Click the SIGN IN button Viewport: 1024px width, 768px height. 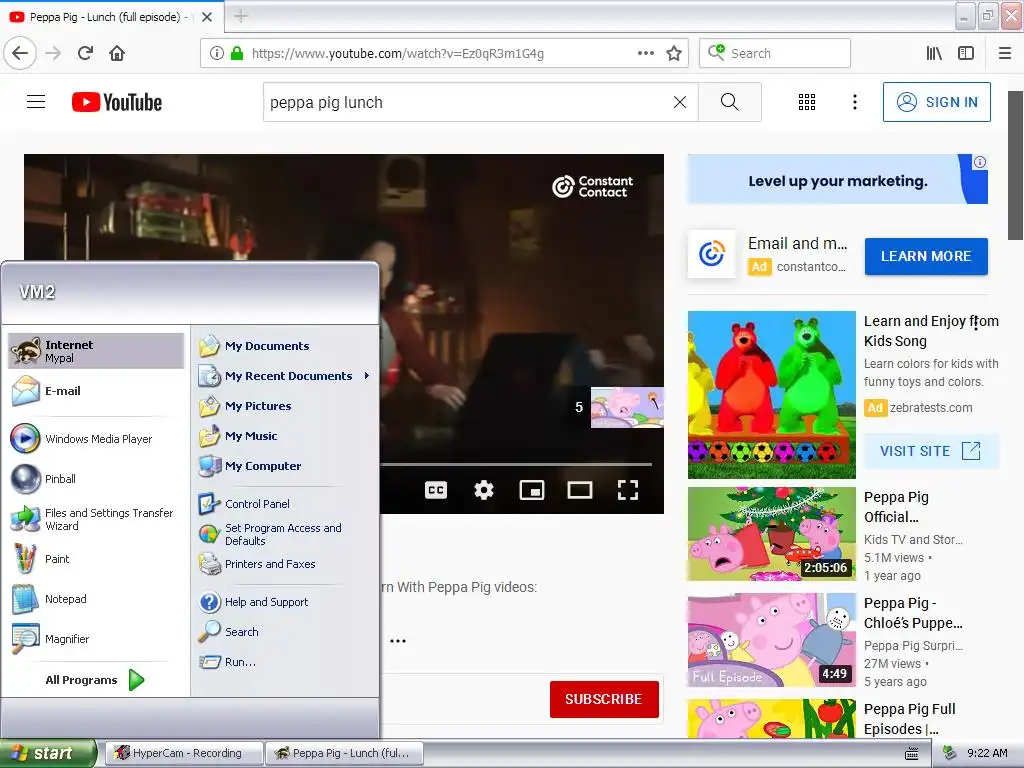[x=936, y=102]
